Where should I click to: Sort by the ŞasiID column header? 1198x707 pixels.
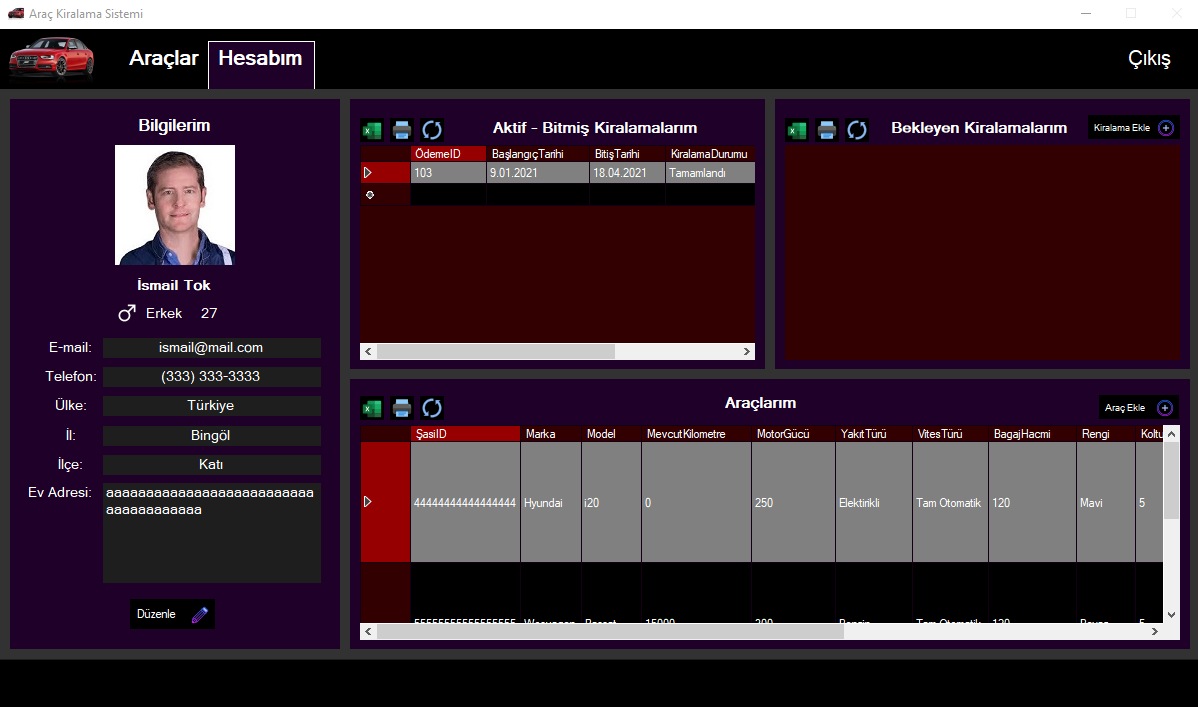[465, 434]
